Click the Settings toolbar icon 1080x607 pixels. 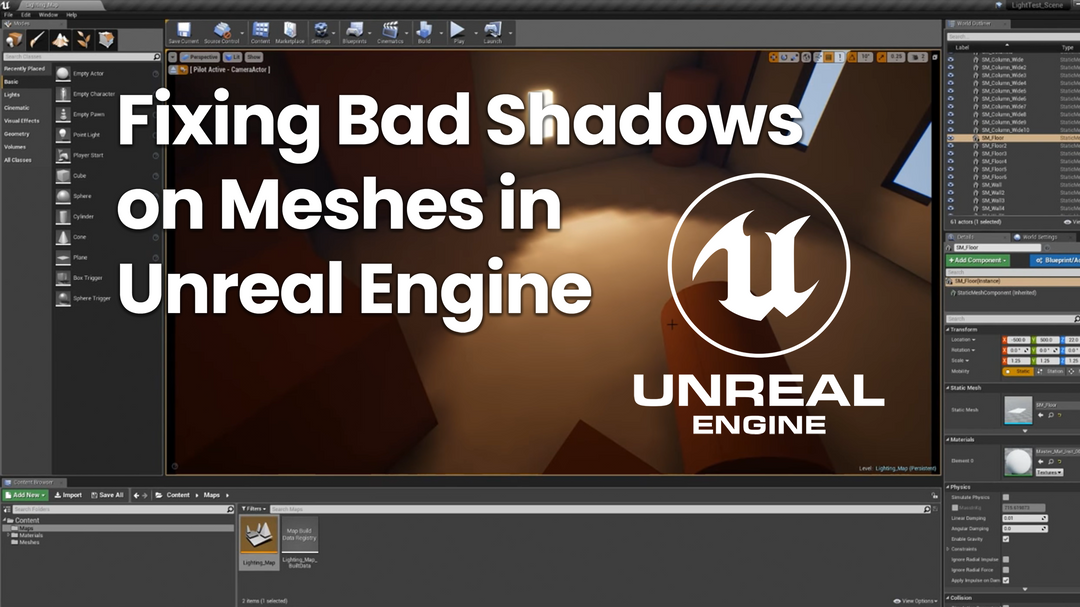pos(321,31)
